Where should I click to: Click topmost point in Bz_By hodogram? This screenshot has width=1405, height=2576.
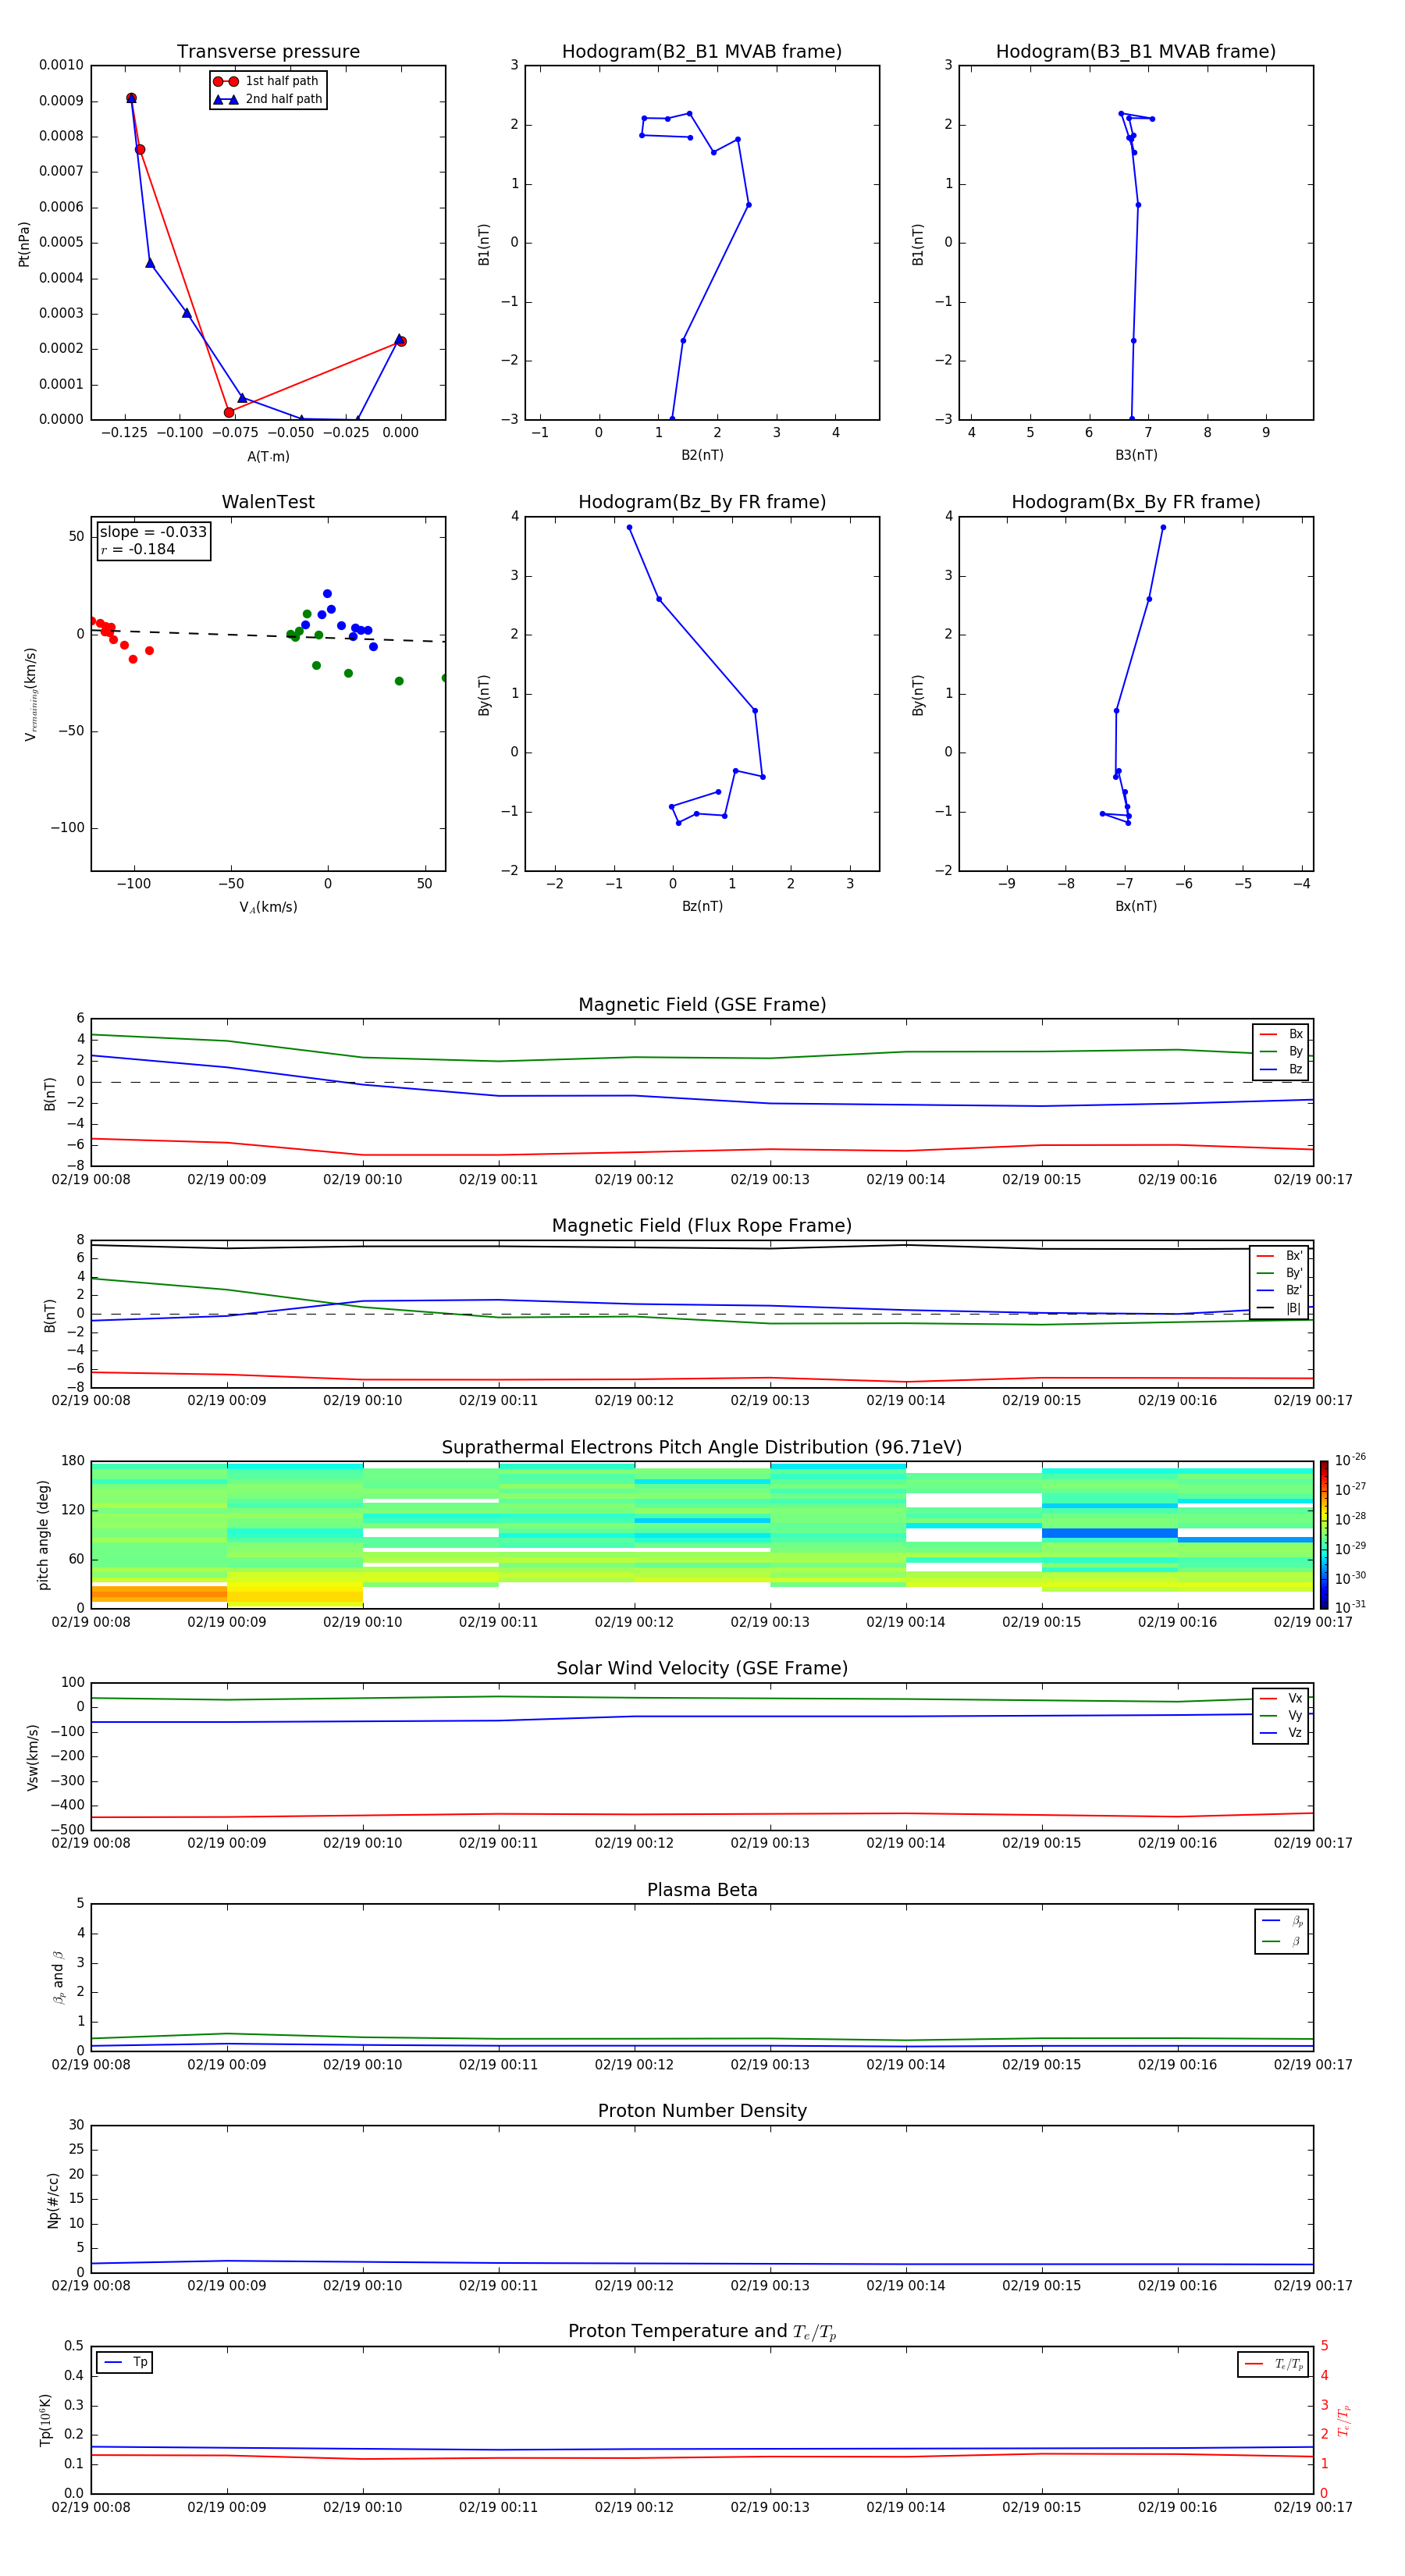[x=629, y=527]
